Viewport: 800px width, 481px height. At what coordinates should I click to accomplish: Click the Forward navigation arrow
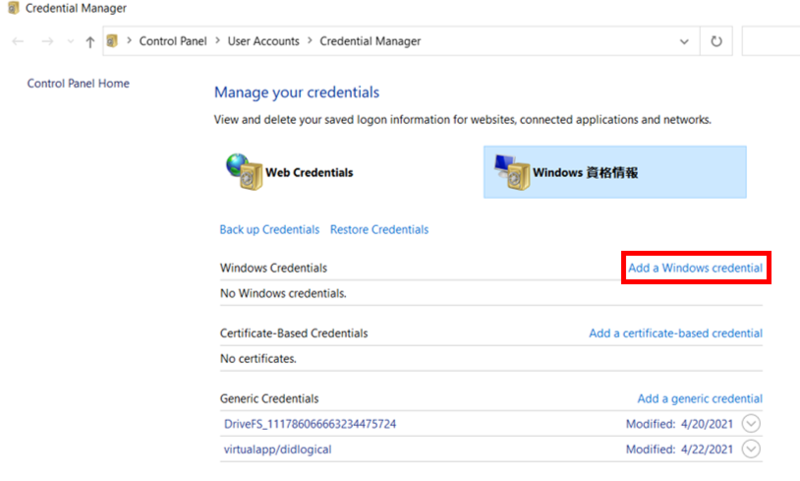[x=47, y=41]
